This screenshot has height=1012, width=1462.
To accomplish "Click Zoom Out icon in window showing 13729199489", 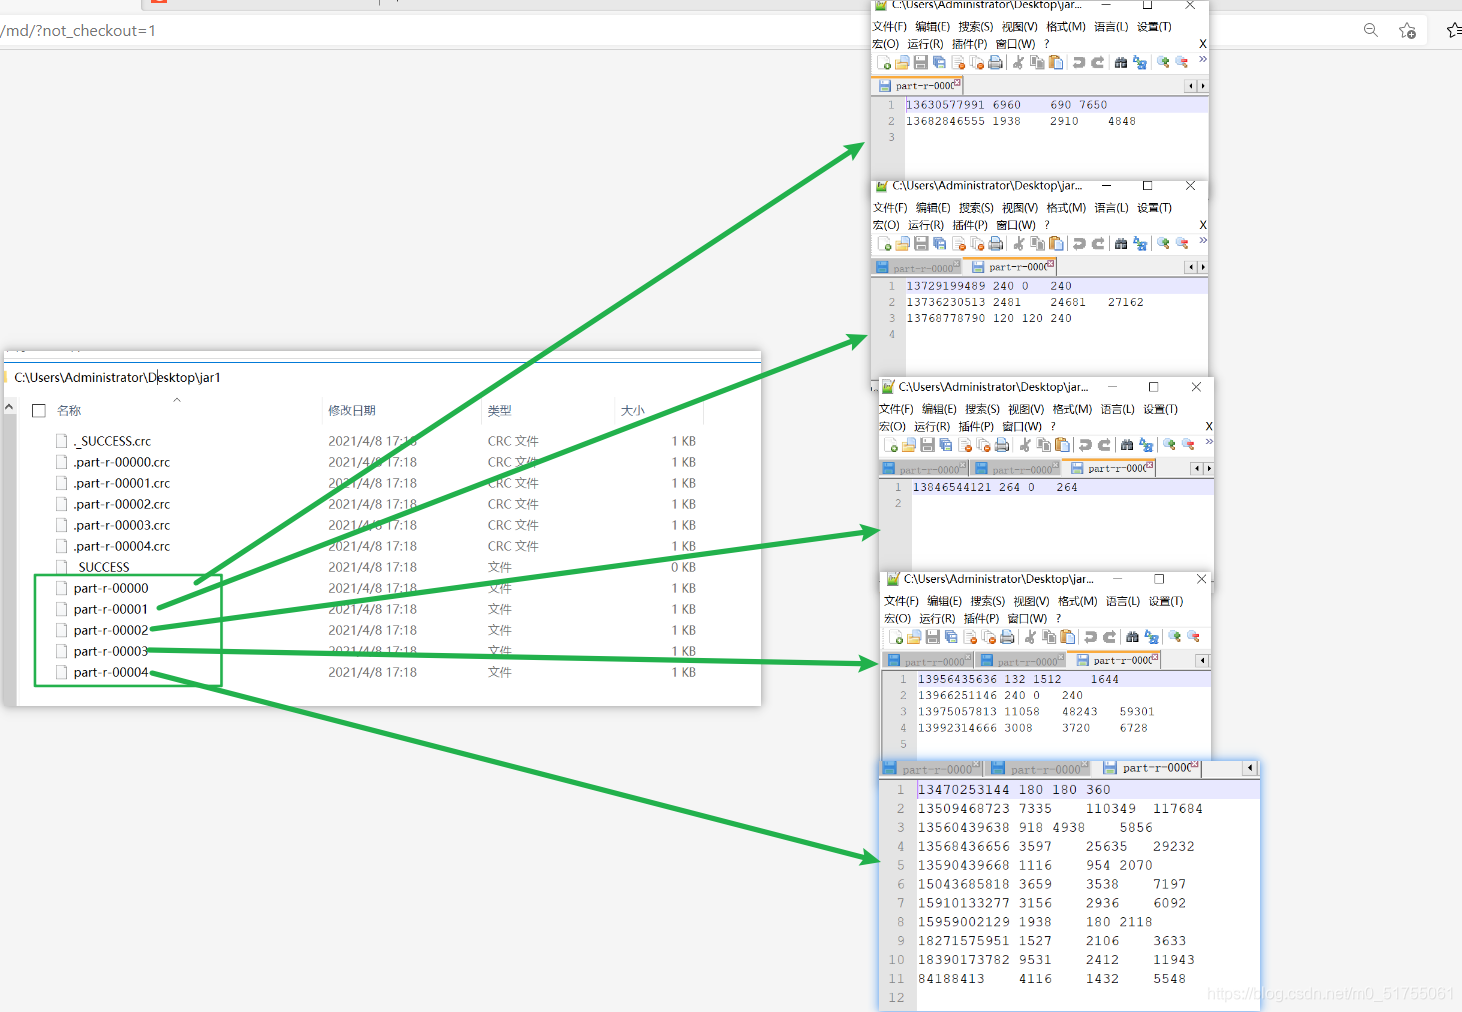I will (x=1182, y=243).
